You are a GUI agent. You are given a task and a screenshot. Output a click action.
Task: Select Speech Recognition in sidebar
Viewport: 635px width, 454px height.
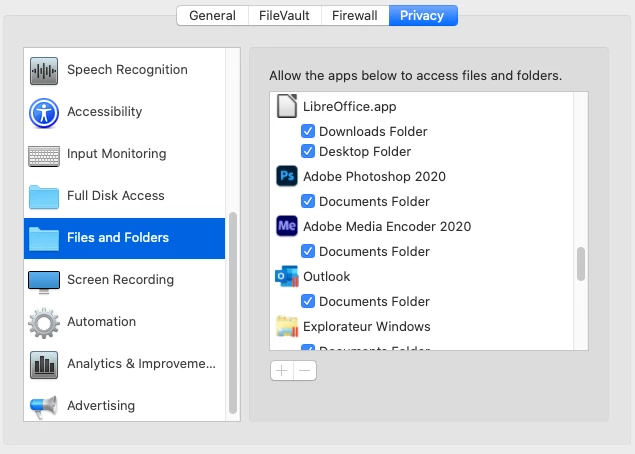(127, 70)
